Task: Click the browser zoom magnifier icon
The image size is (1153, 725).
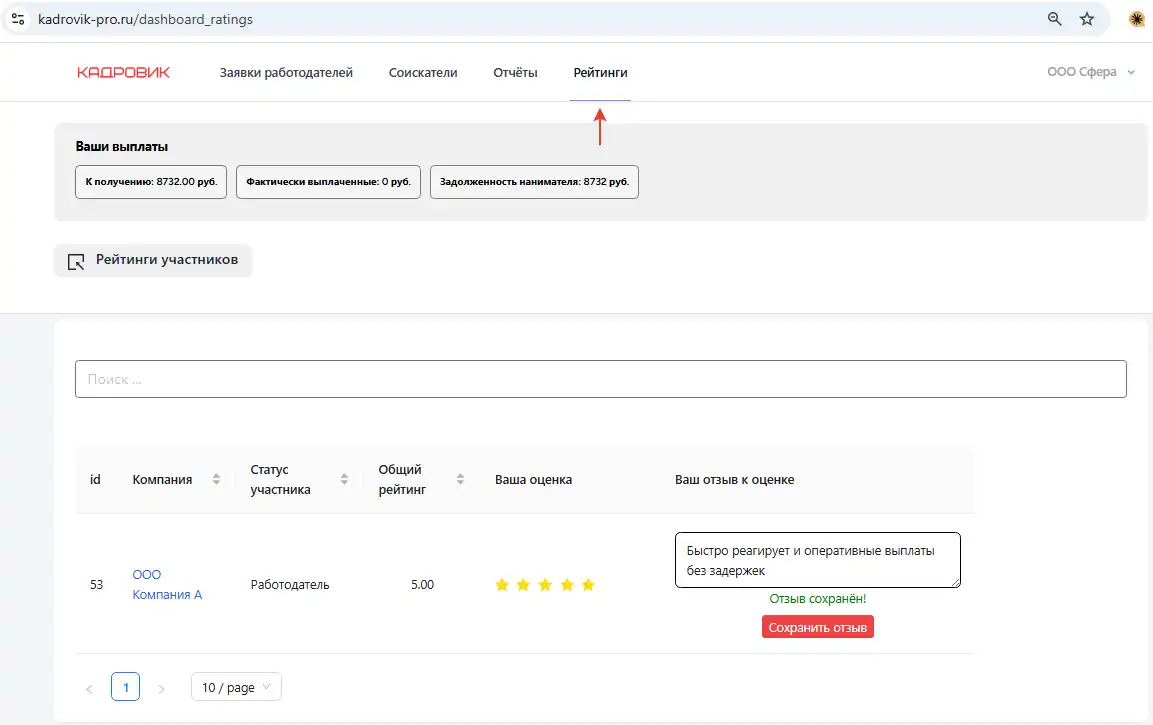Action: 1054,19
